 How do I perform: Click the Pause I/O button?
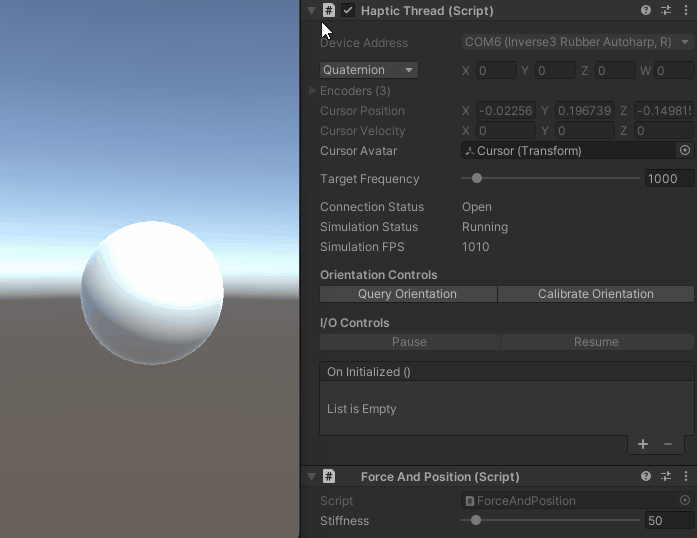409,341
